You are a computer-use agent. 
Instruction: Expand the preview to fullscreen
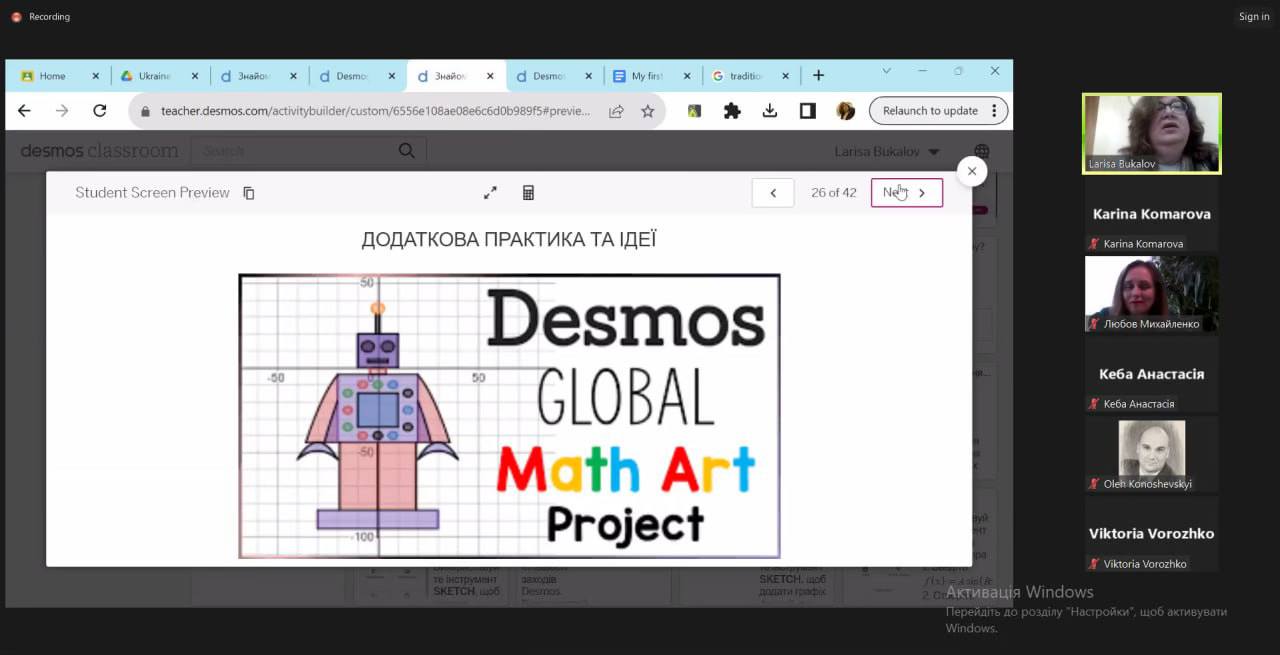coord(490,193)
